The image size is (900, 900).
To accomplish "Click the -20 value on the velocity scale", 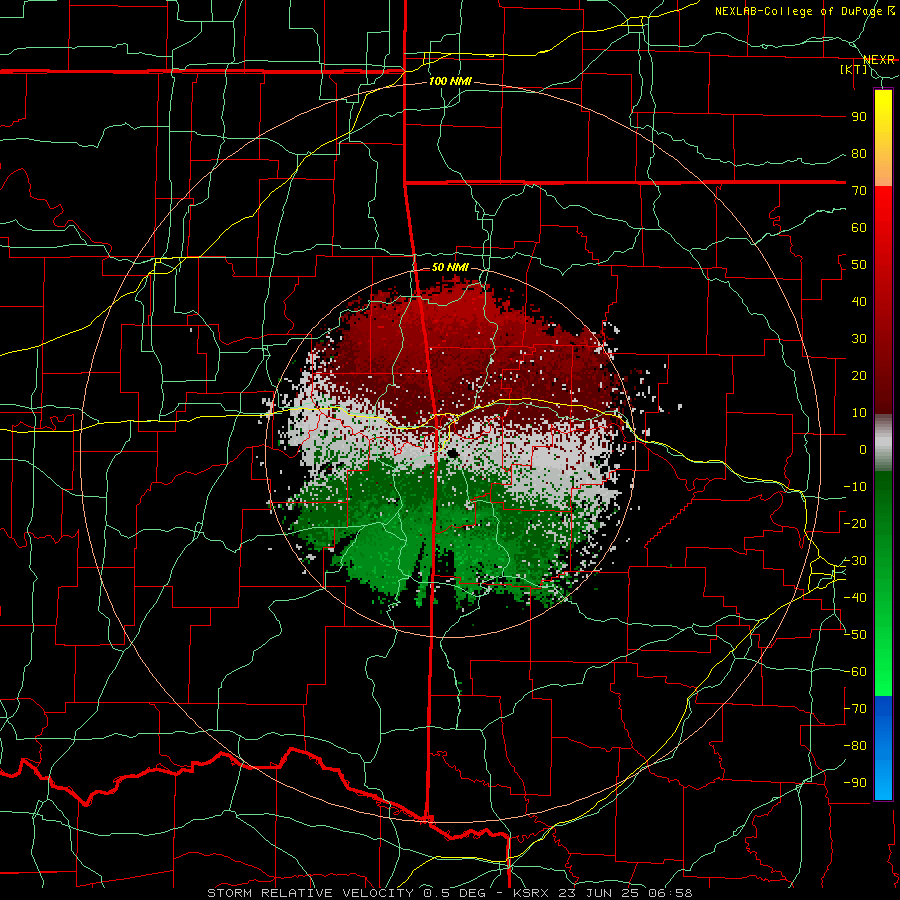I will 855,523.
